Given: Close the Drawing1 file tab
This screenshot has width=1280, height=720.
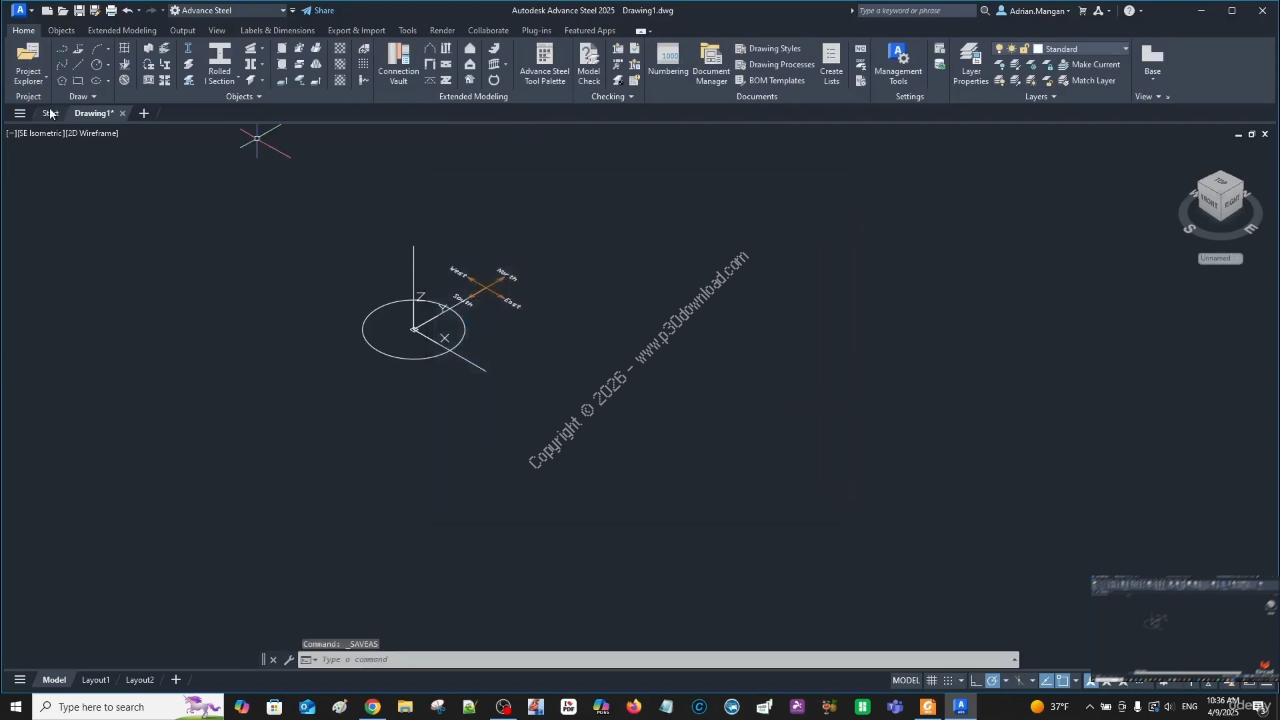Looking at the screenshot, I should click(122, 113).
